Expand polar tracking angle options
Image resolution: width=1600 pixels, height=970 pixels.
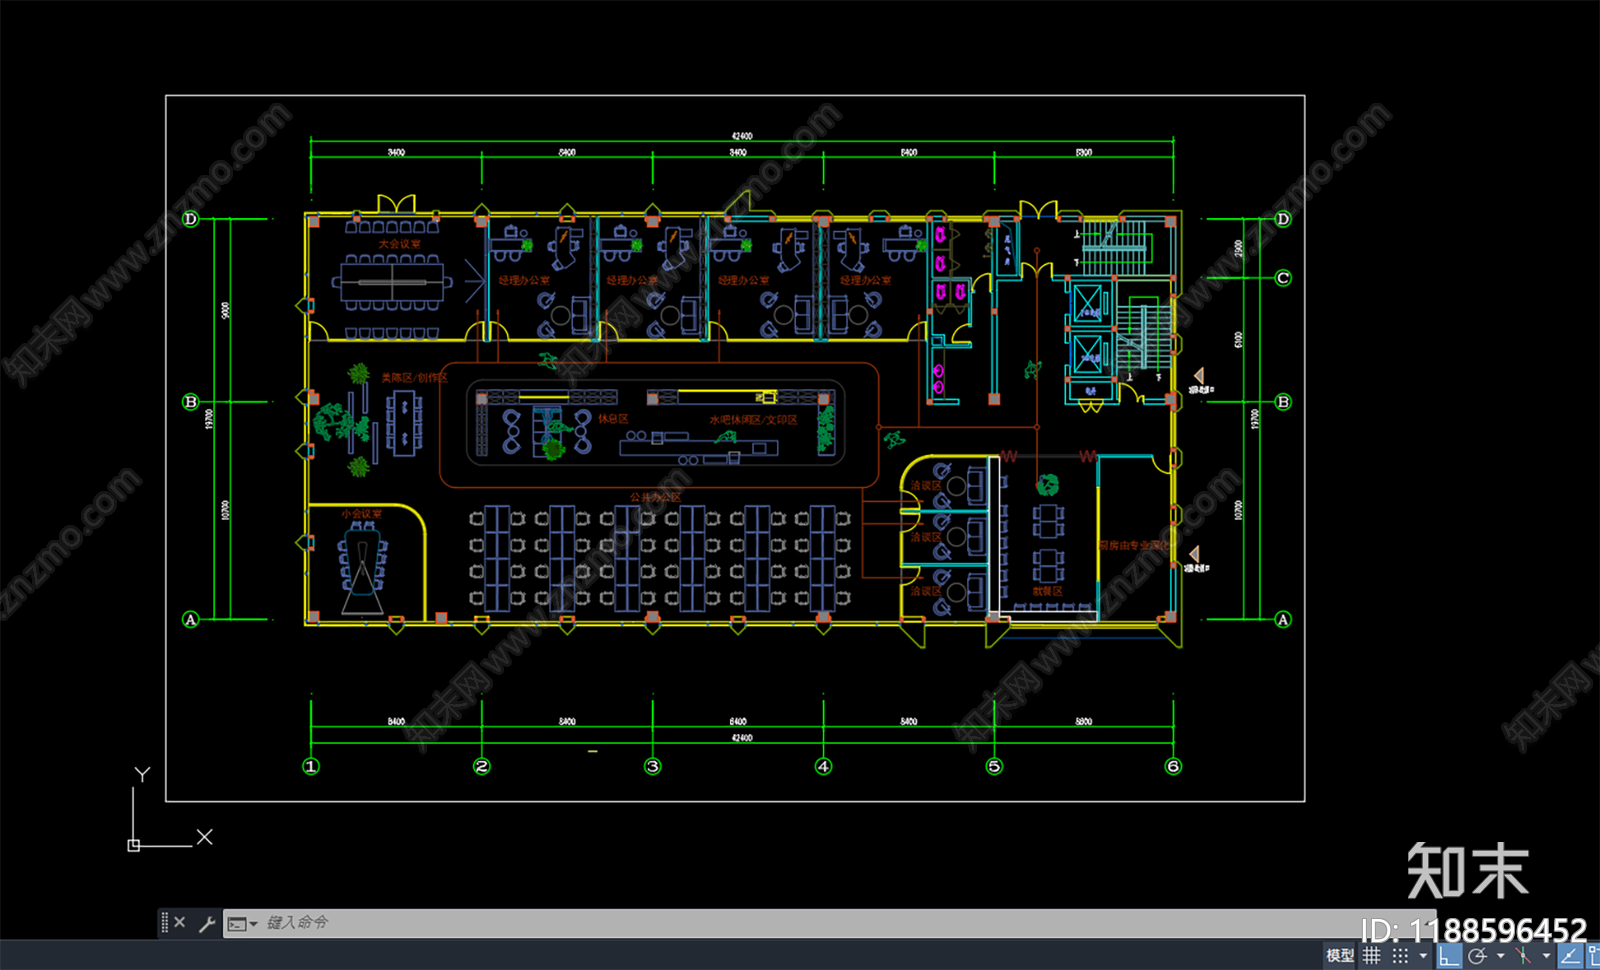coord(1500,955)
